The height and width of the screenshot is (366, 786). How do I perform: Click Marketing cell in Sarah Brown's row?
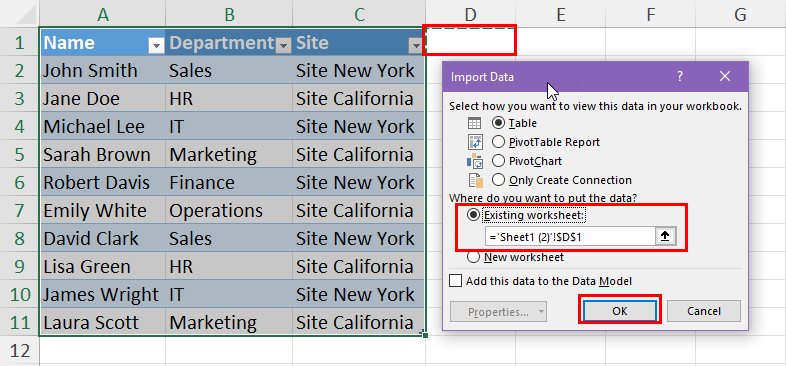pos(229,154)
